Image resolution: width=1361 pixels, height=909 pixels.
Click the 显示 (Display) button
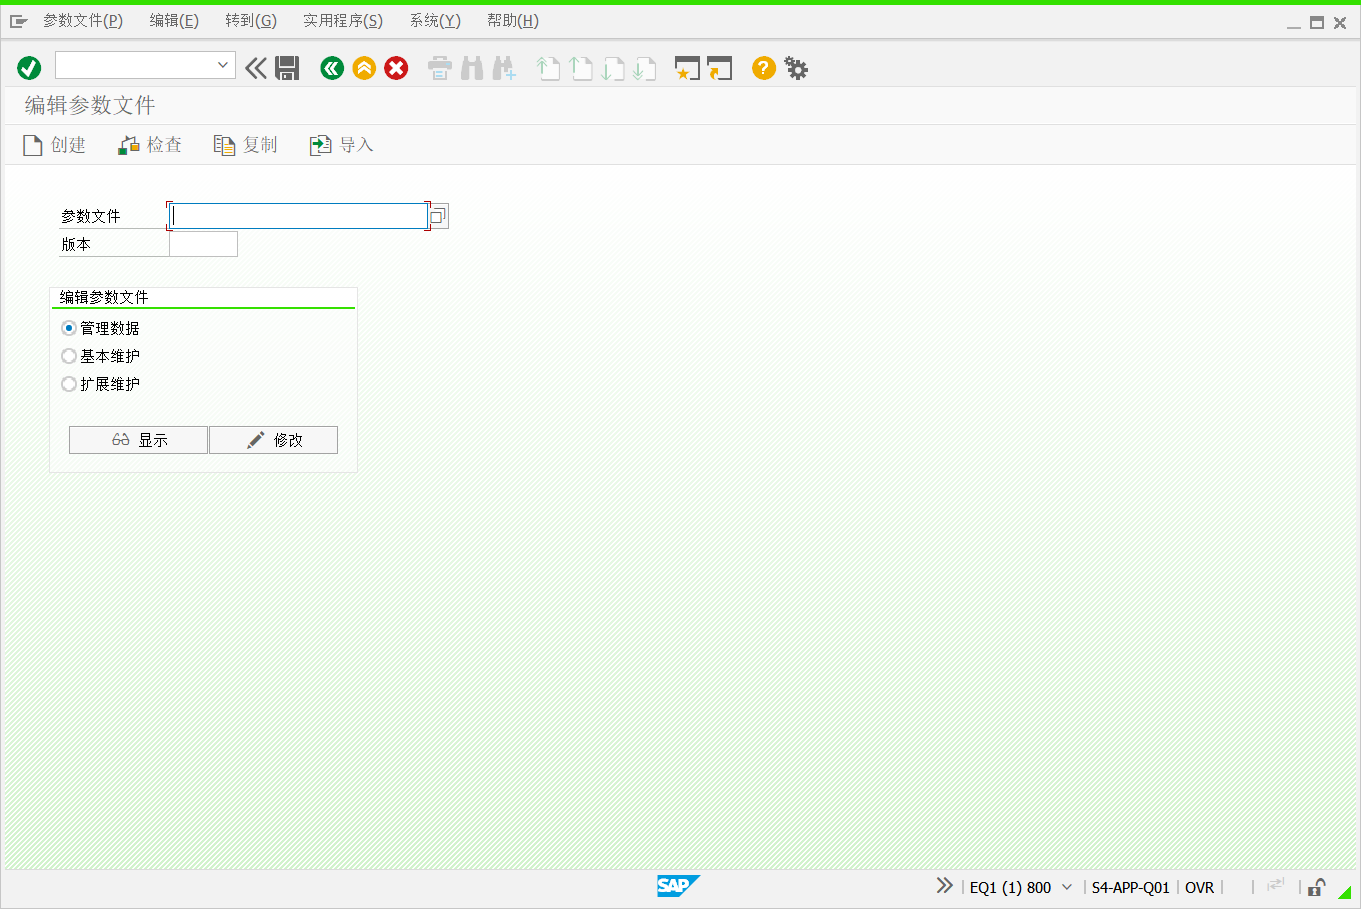(x=138, y=440)
